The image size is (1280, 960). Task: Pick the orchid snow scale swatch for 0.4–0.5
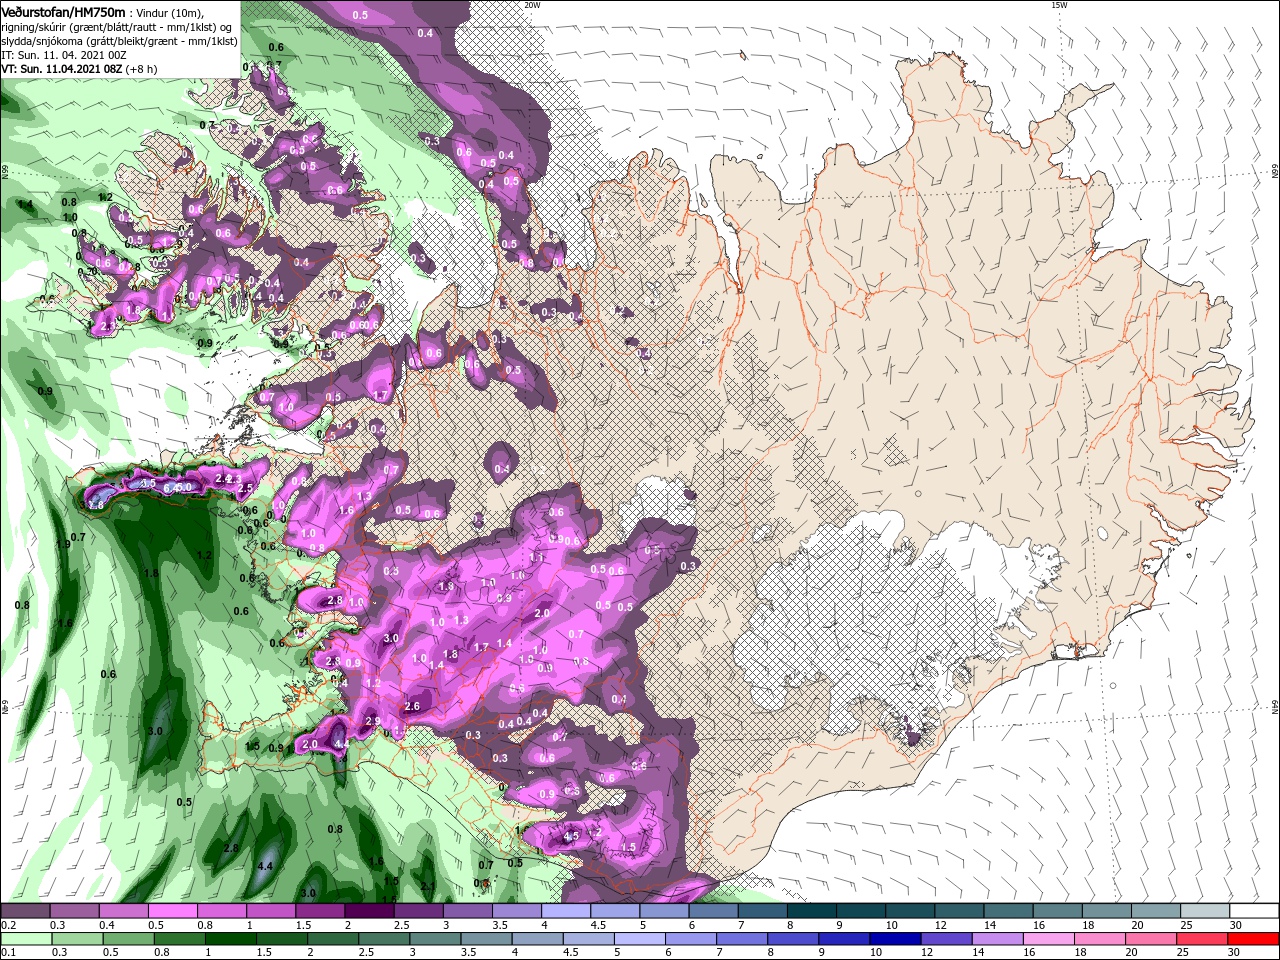(x=123, y=911)
